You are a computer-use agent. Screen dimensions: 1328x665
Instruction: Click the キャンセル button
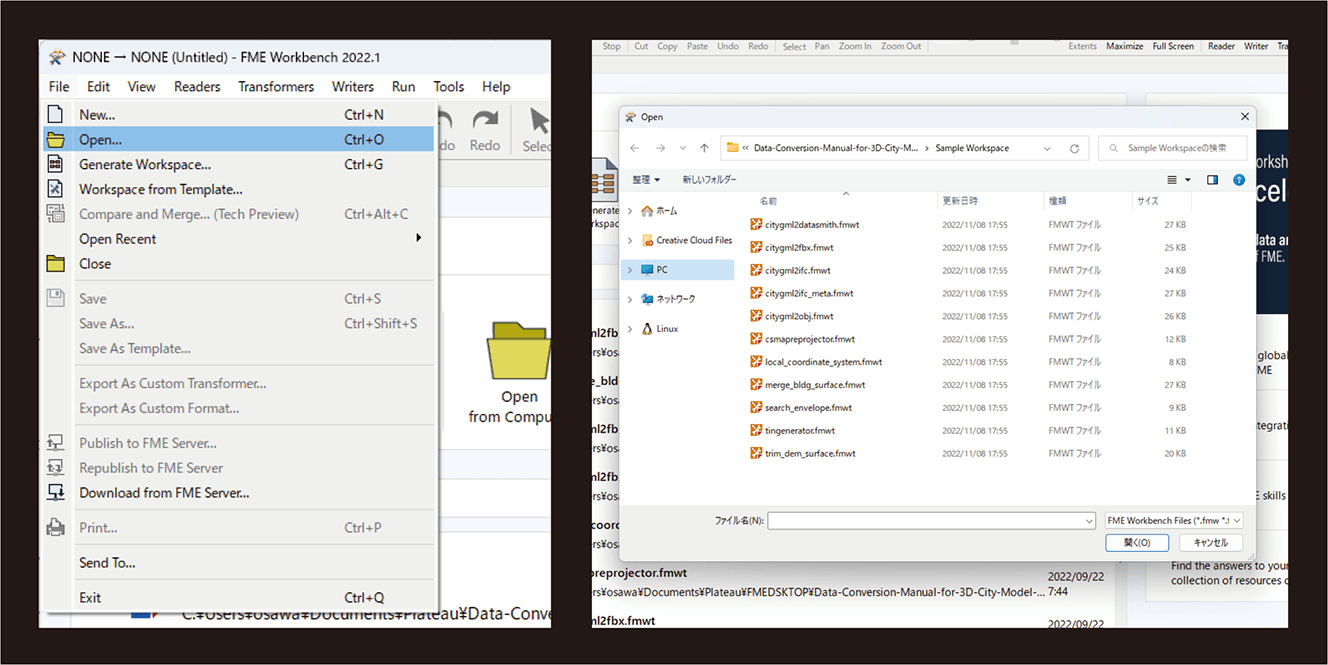(1211, 543)
